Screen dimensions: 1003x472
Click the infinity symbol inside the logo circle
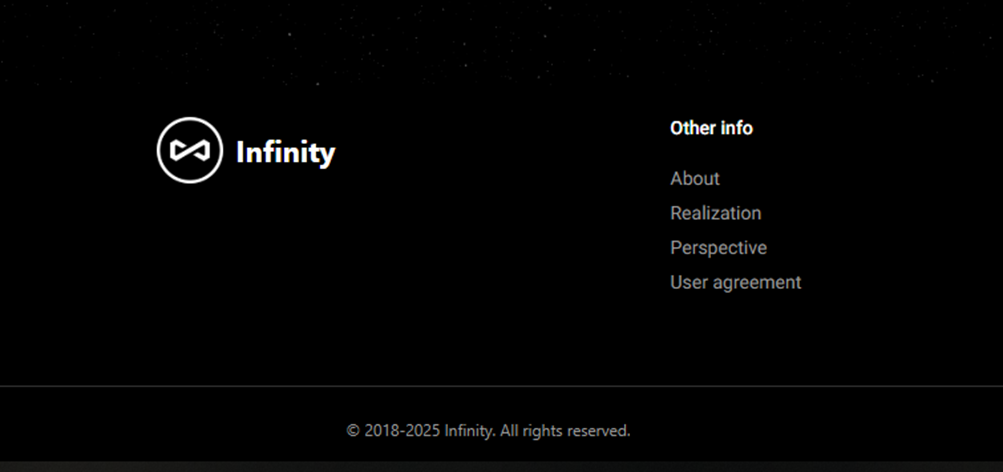coord(190,150)
